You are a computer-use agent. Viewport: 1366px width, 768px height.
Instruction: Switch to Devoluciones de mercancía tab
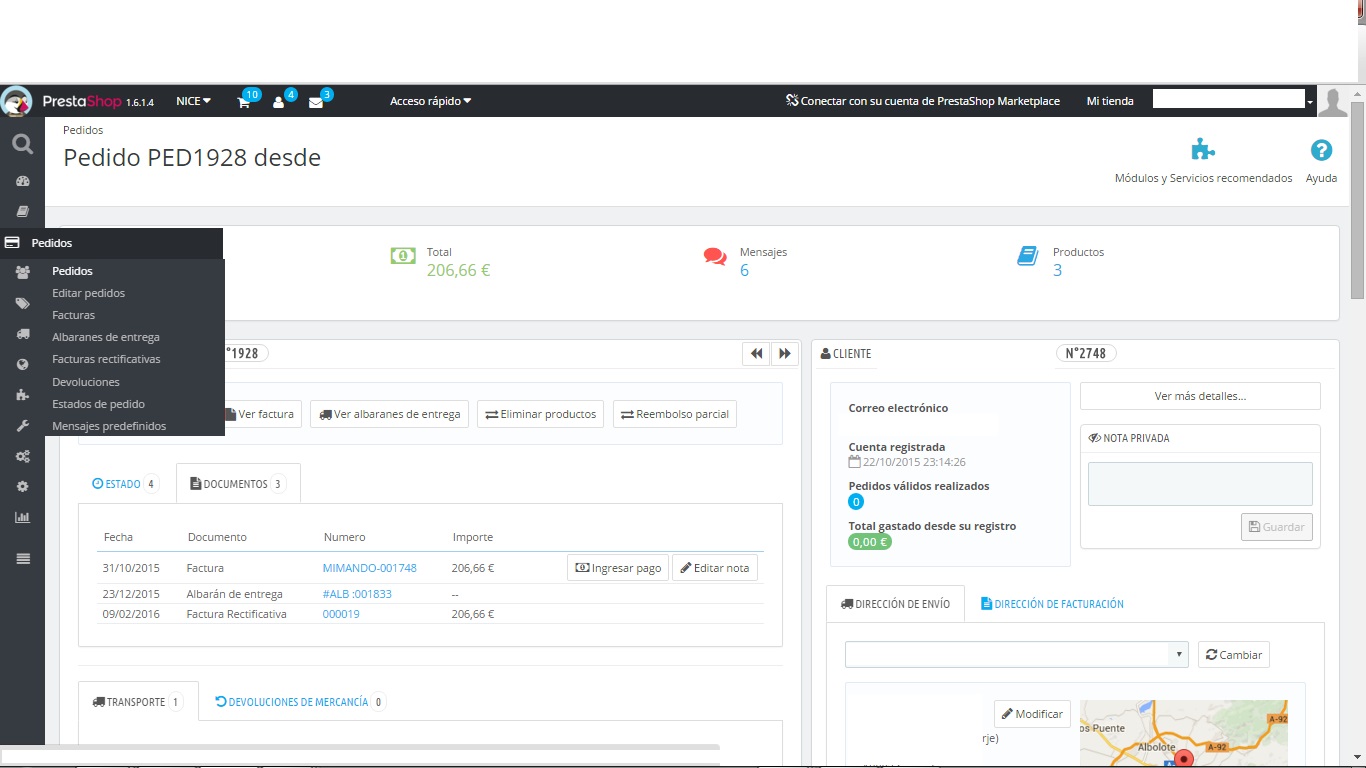click(x=300, y=702)
